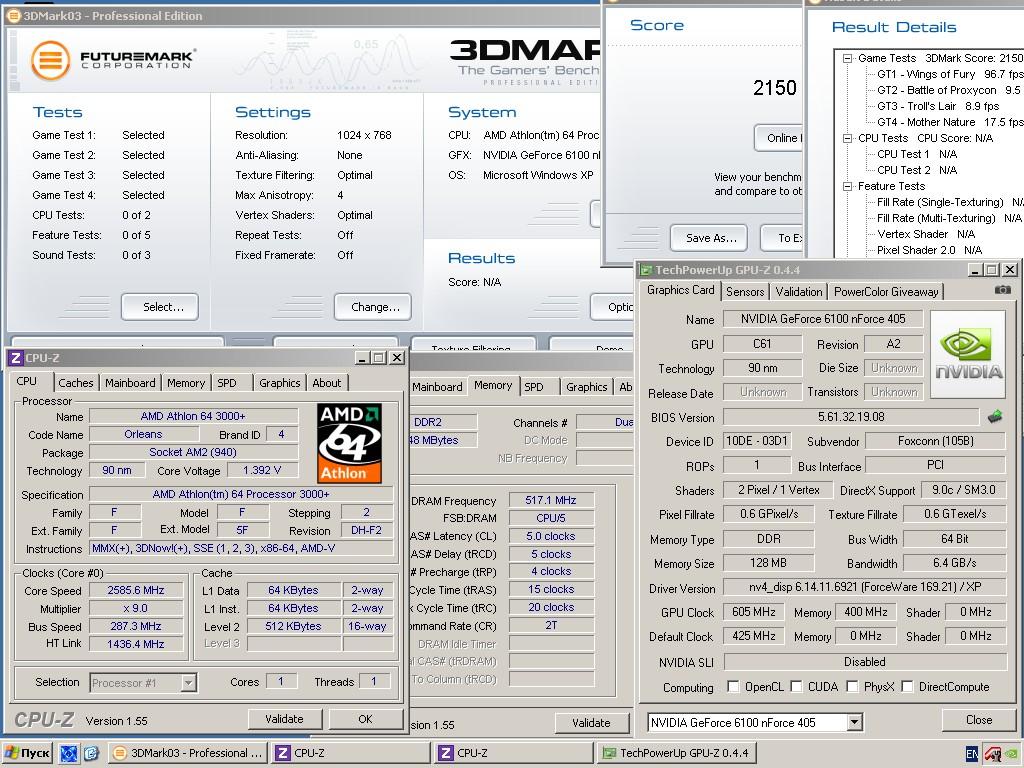Click Validate in the rear CPU-Z window
The height and width of the screenshot is (768, 1024).
592,723
